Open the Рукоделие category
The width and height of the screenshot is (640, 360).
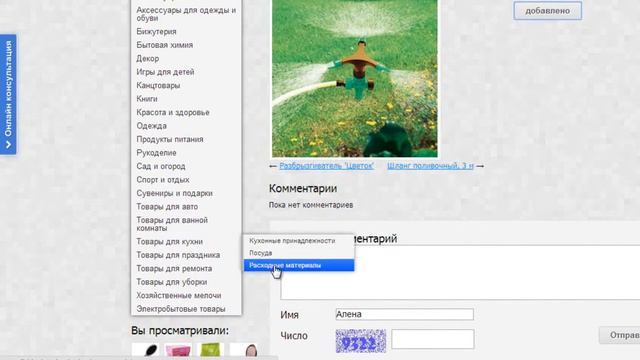tap(156, 153)
